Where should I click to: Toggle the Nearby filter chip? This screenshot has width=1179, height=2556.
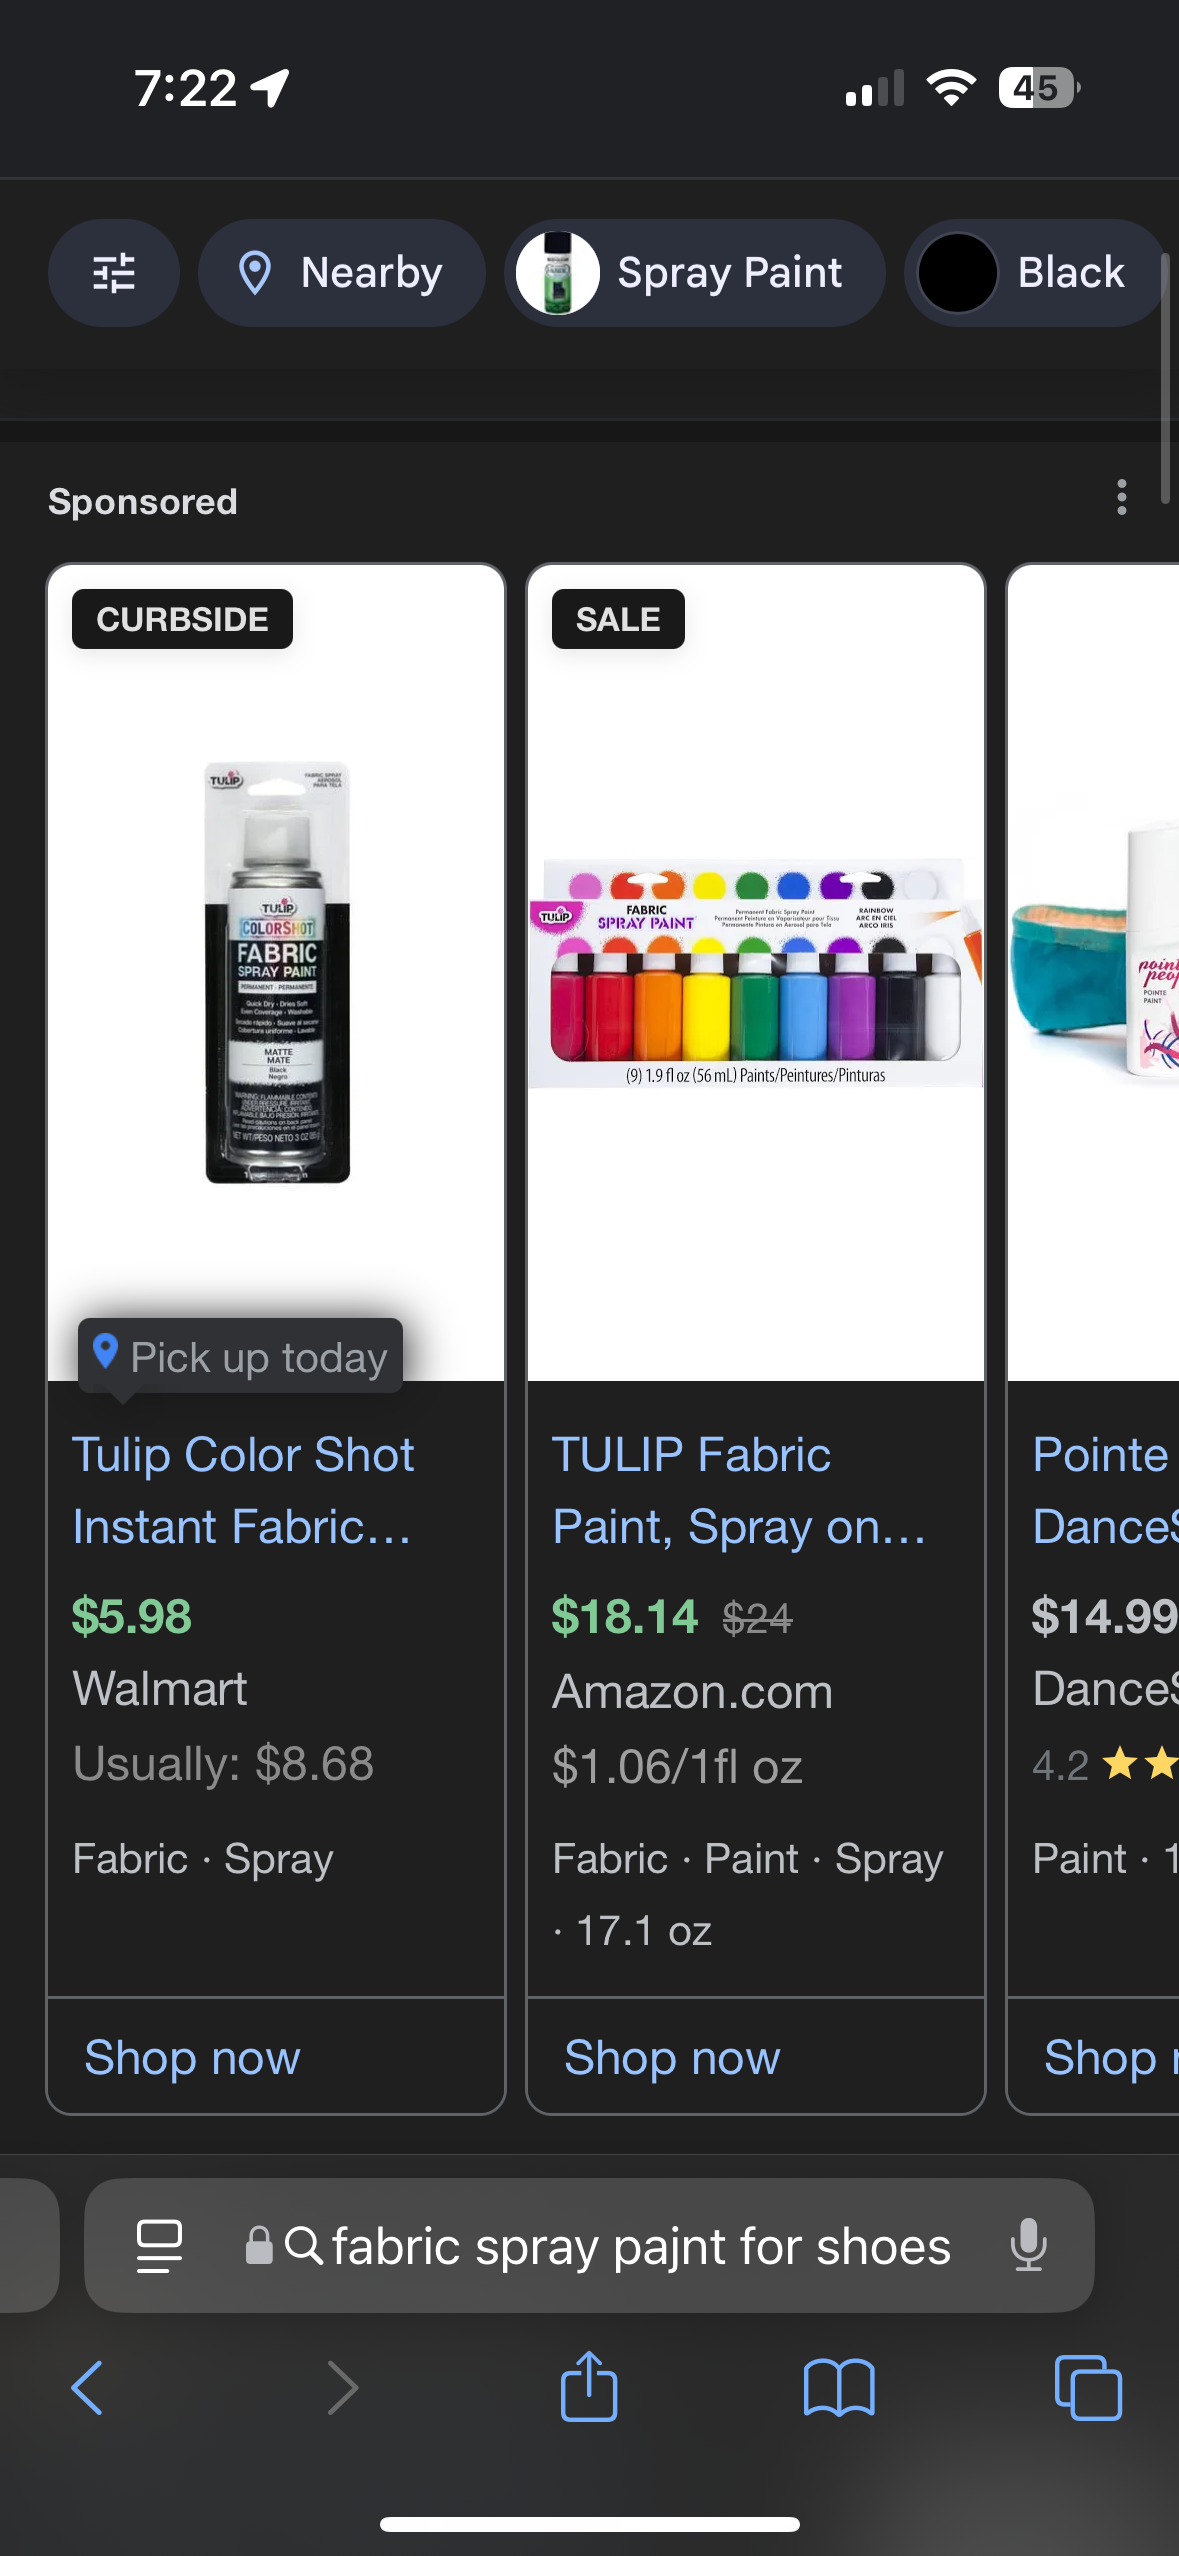tap(342, 272)
